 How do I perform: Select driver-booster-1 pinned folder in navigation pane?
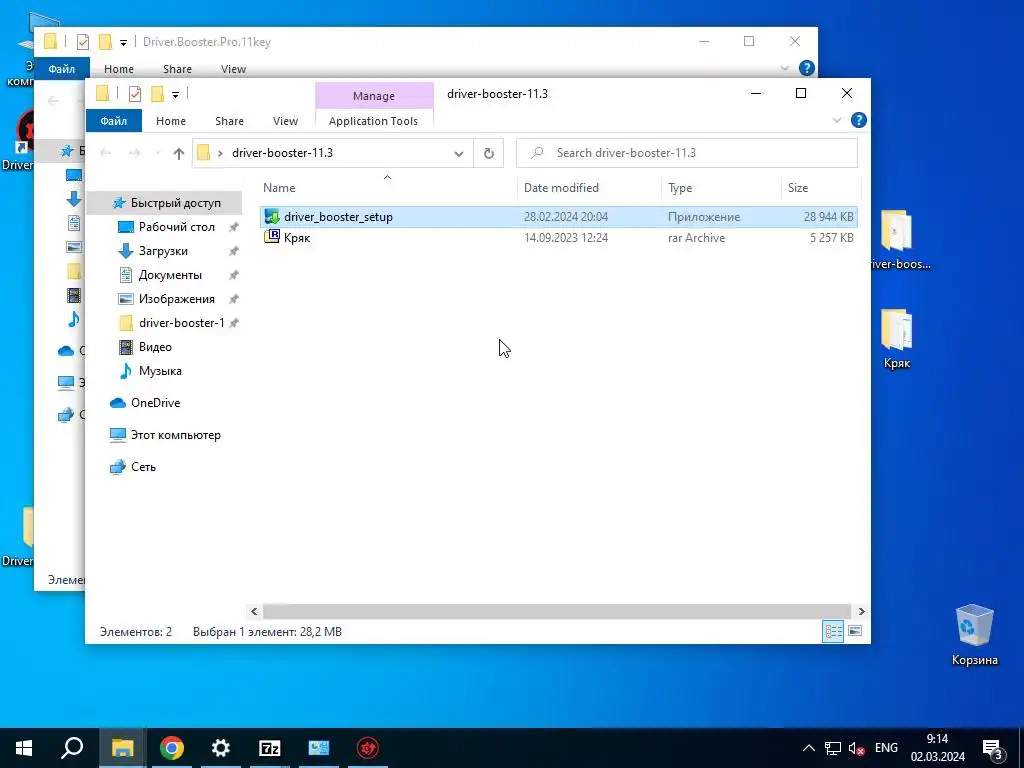181,323
